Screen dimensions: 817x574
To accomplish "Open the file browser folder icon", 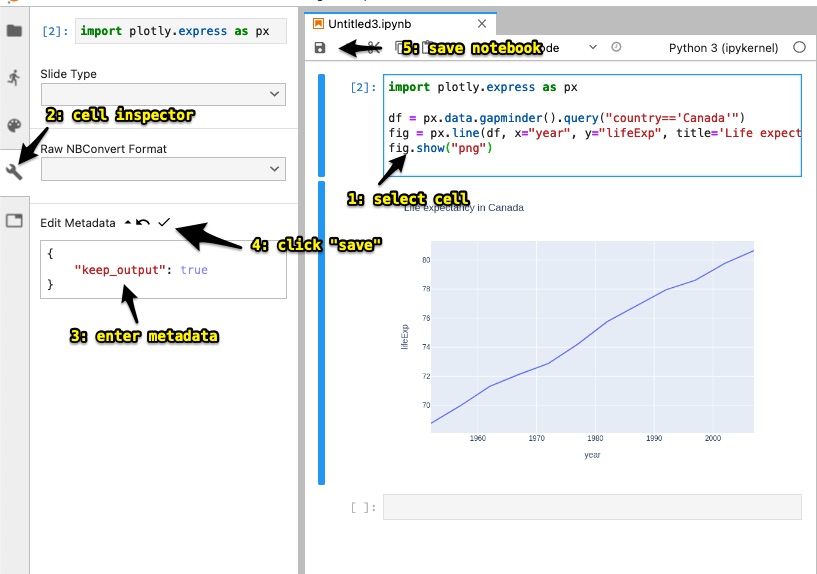I will tap(14, 30).
